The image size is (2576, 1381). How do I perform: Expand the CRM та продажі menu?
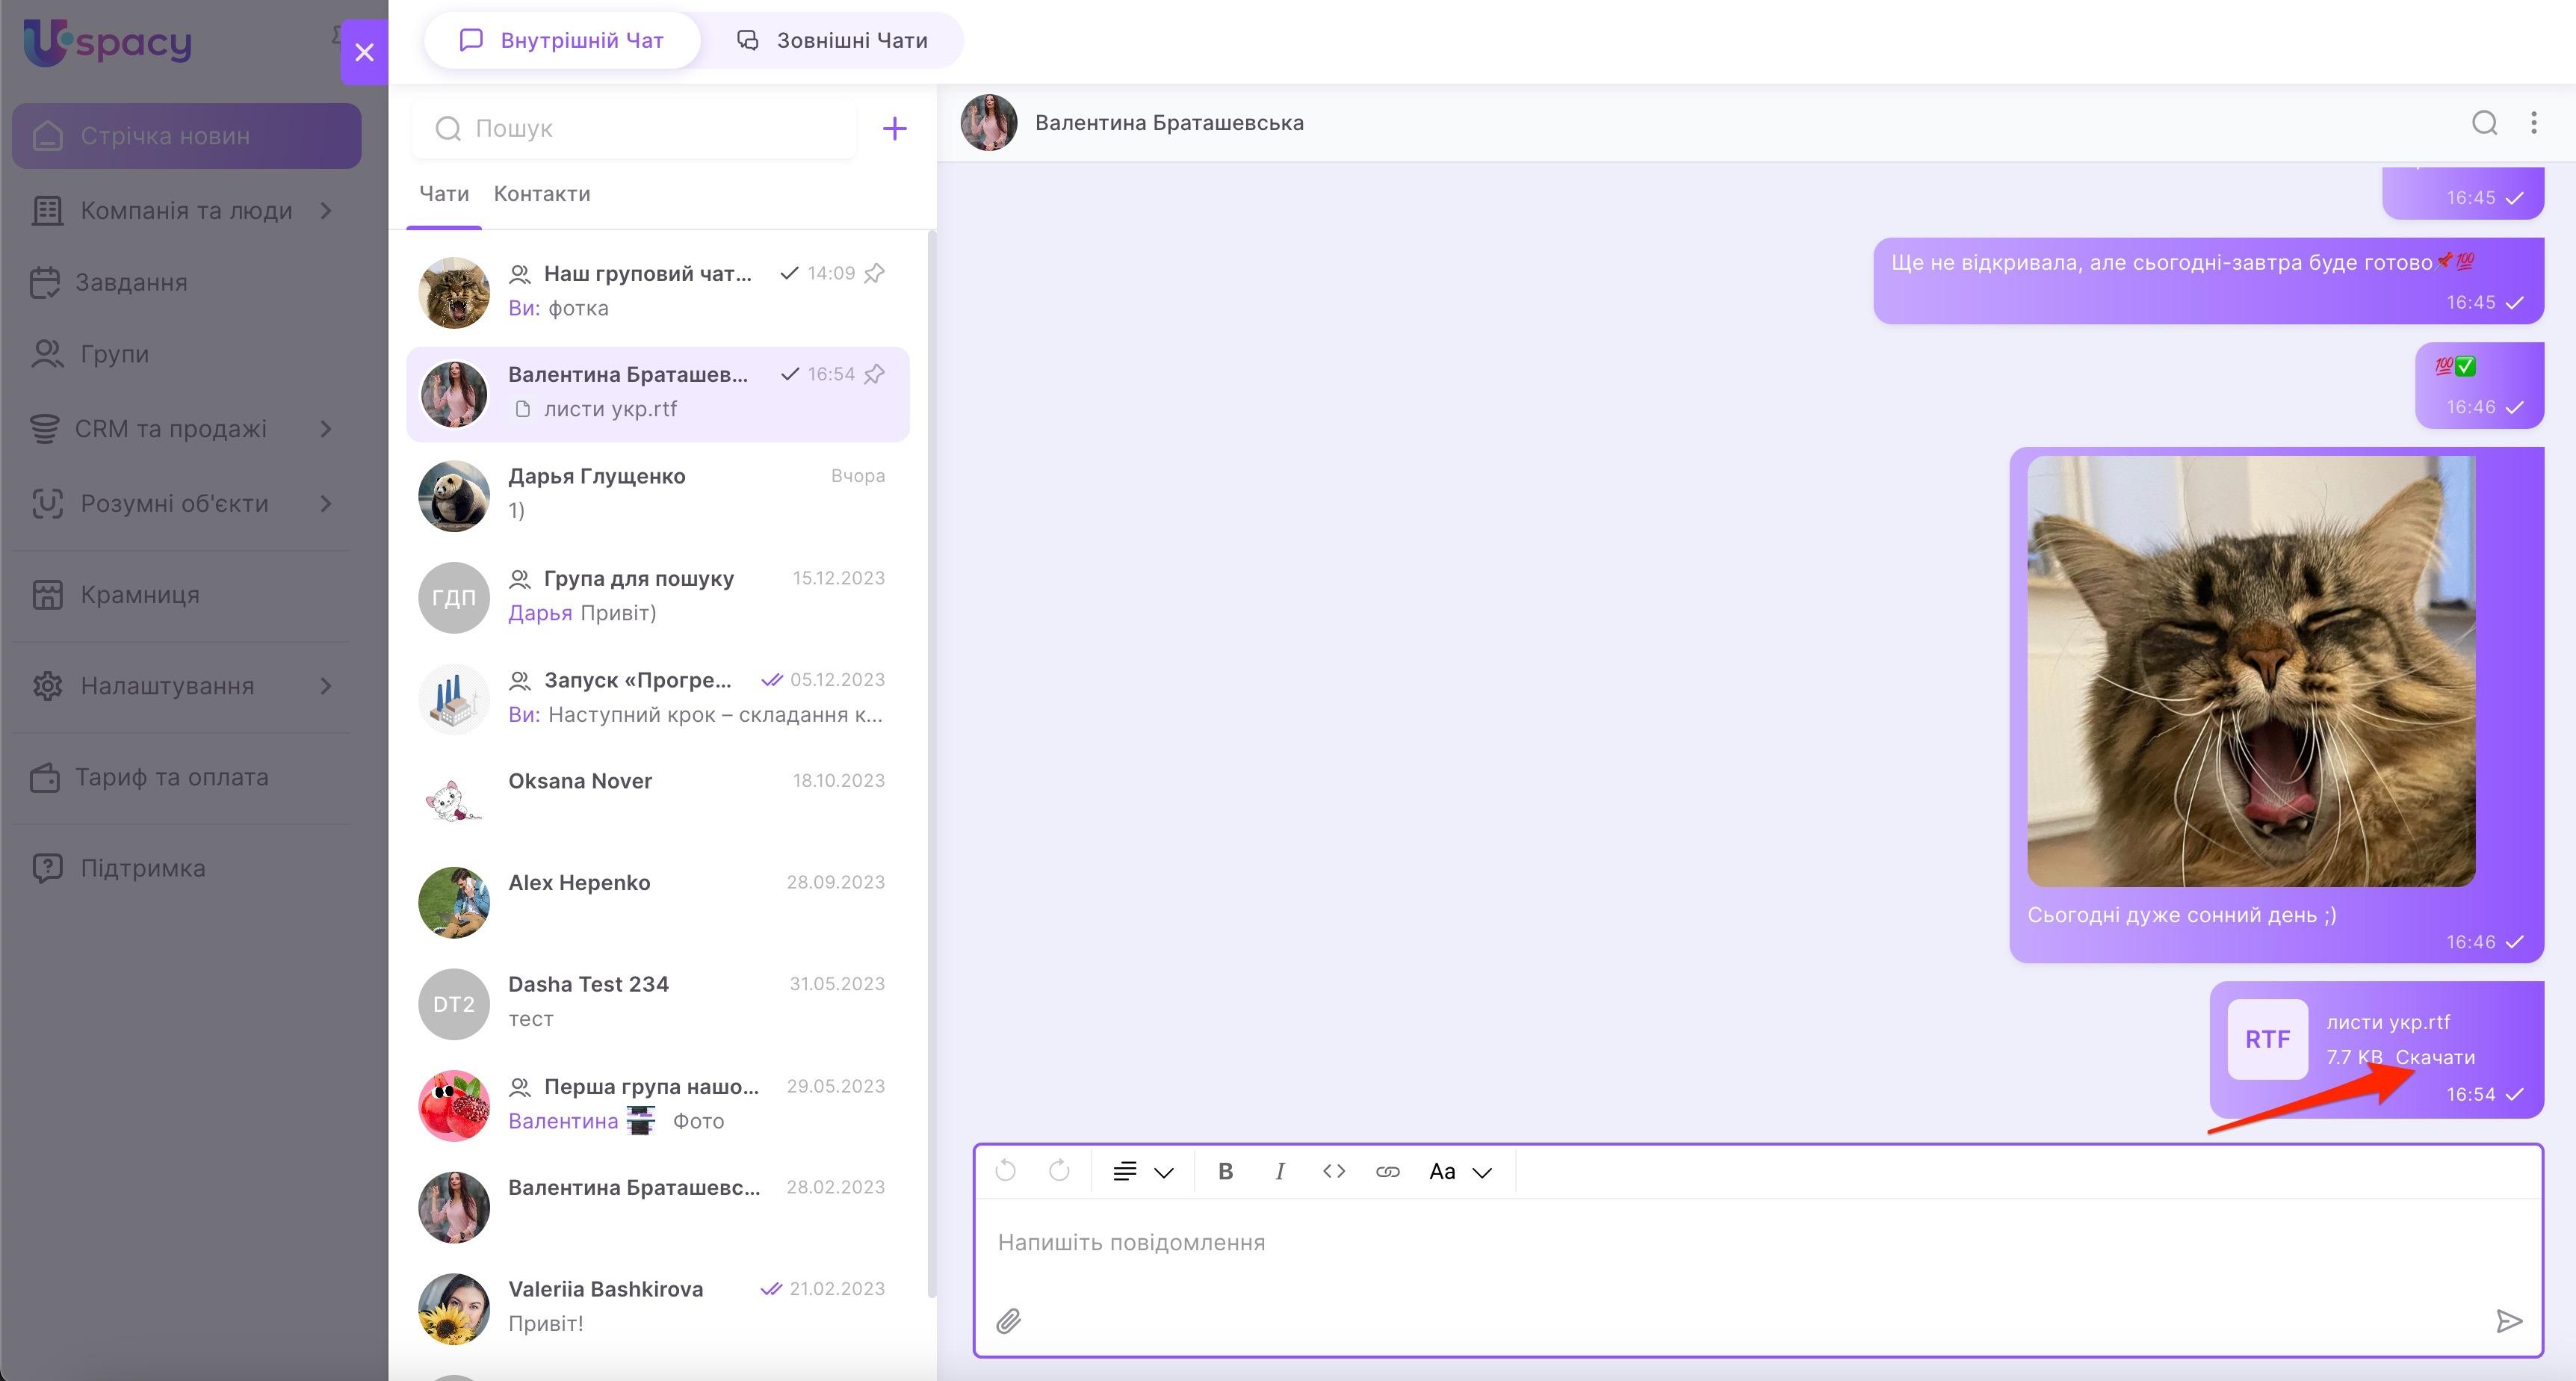[326, 429]
